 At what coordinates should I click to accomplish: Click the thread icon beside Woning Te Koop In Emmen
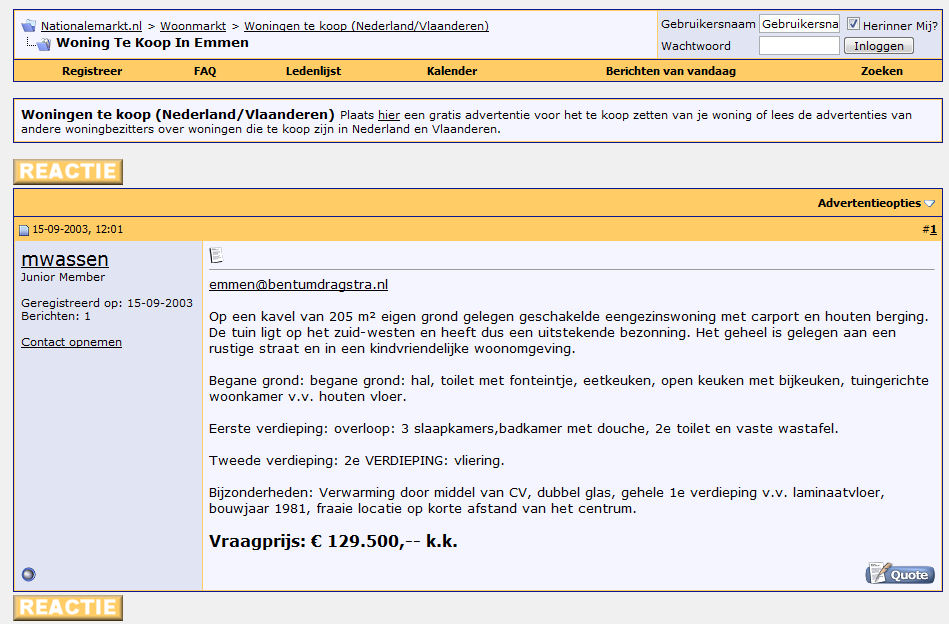click(43, 44)
